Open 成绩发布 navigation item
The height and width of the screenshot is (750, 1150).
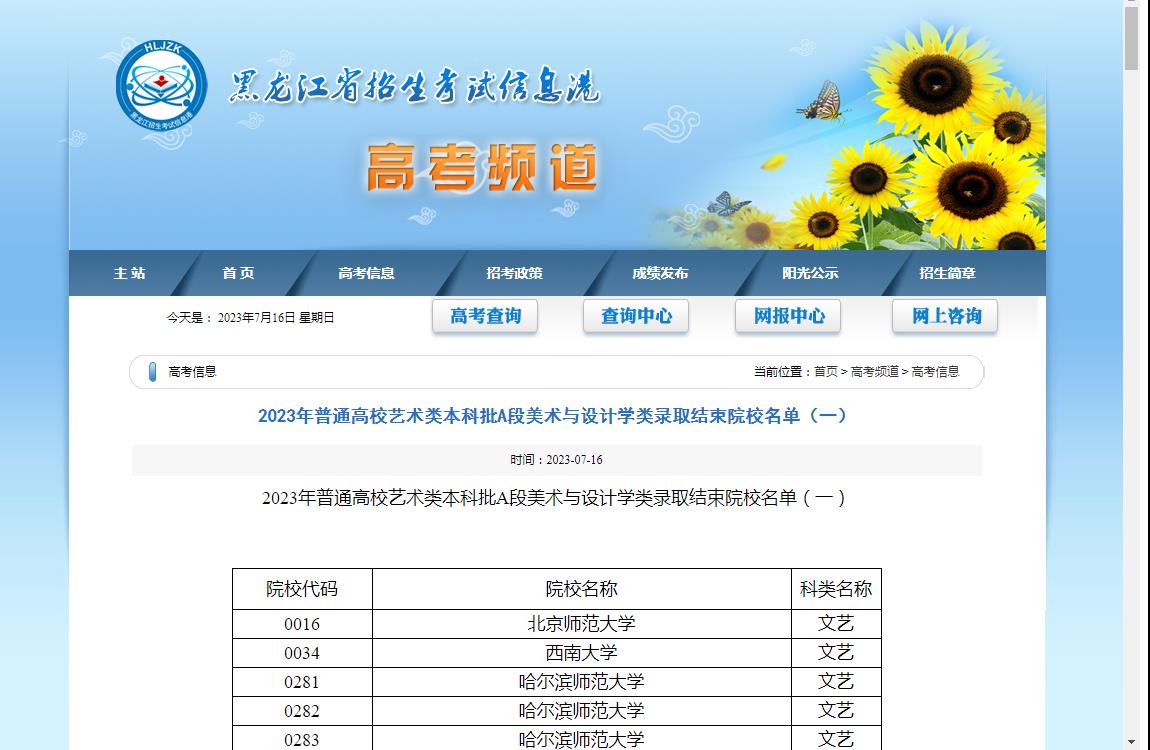coord(660,273)
